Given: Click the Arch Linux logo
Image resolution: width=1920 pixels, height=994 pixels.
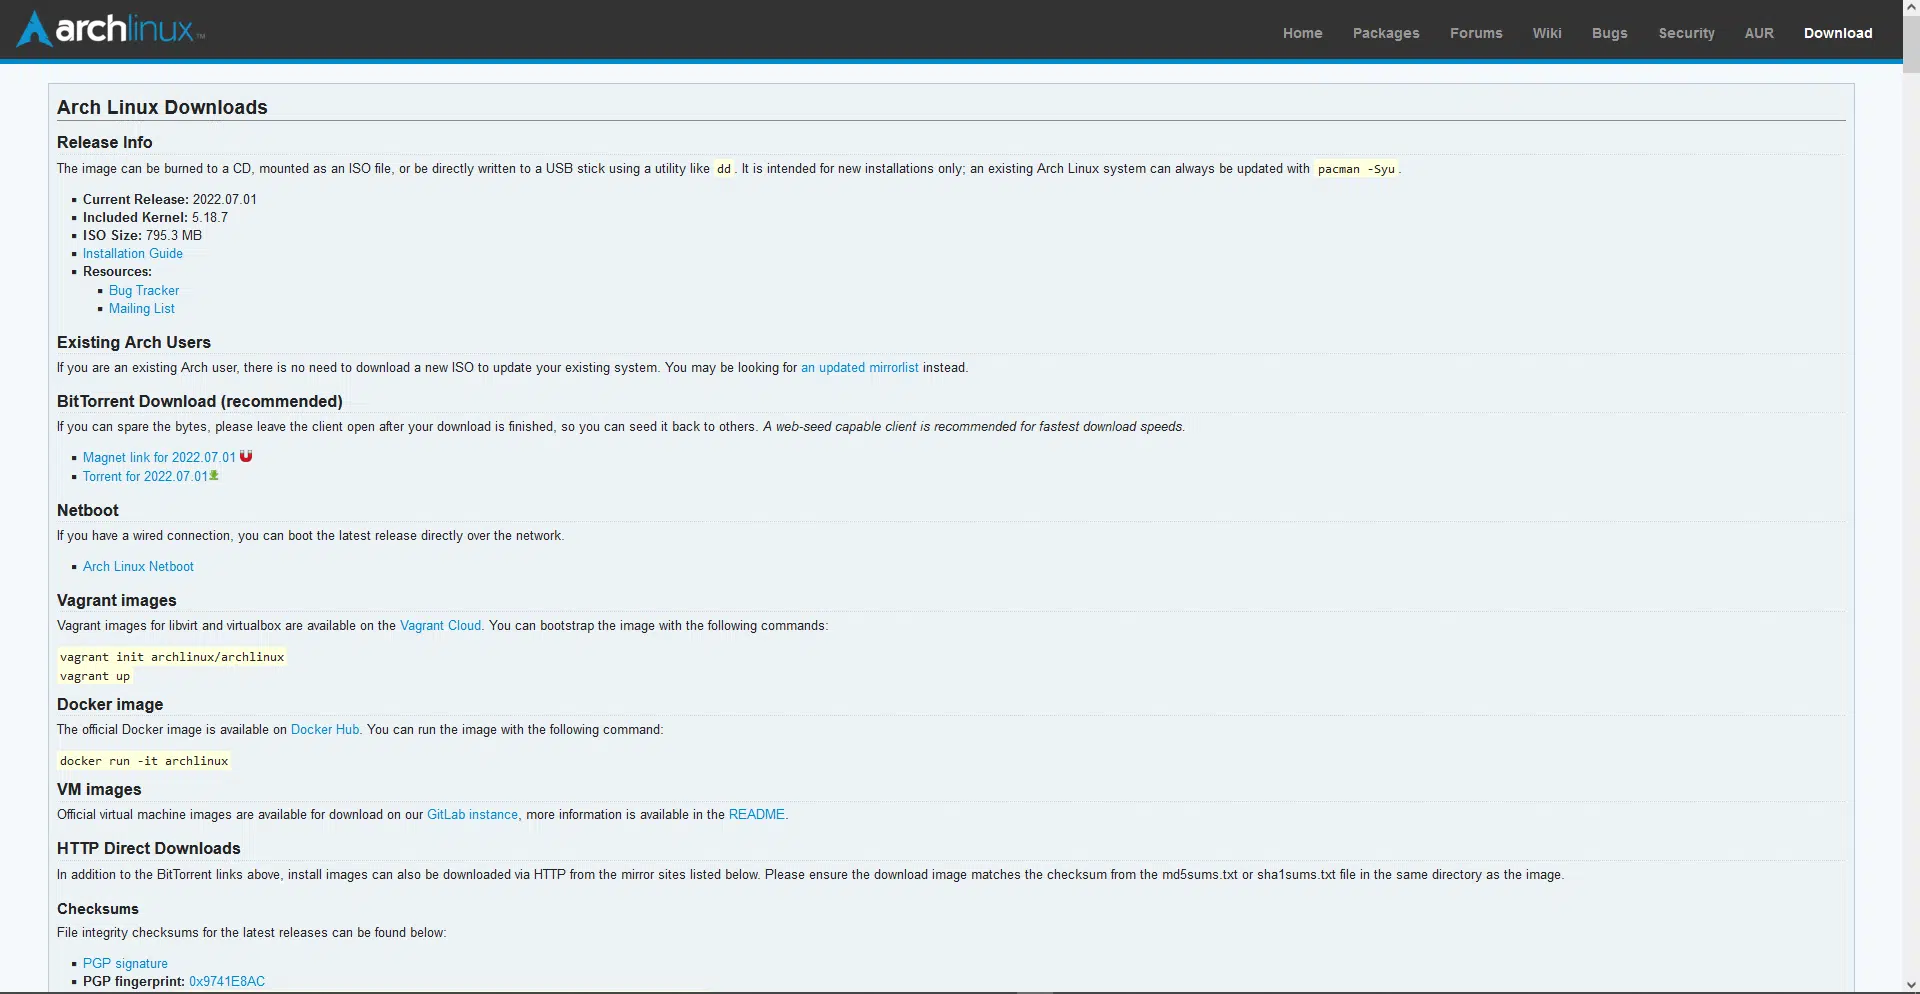Looking at the screenshot, I should pos(111,29).
